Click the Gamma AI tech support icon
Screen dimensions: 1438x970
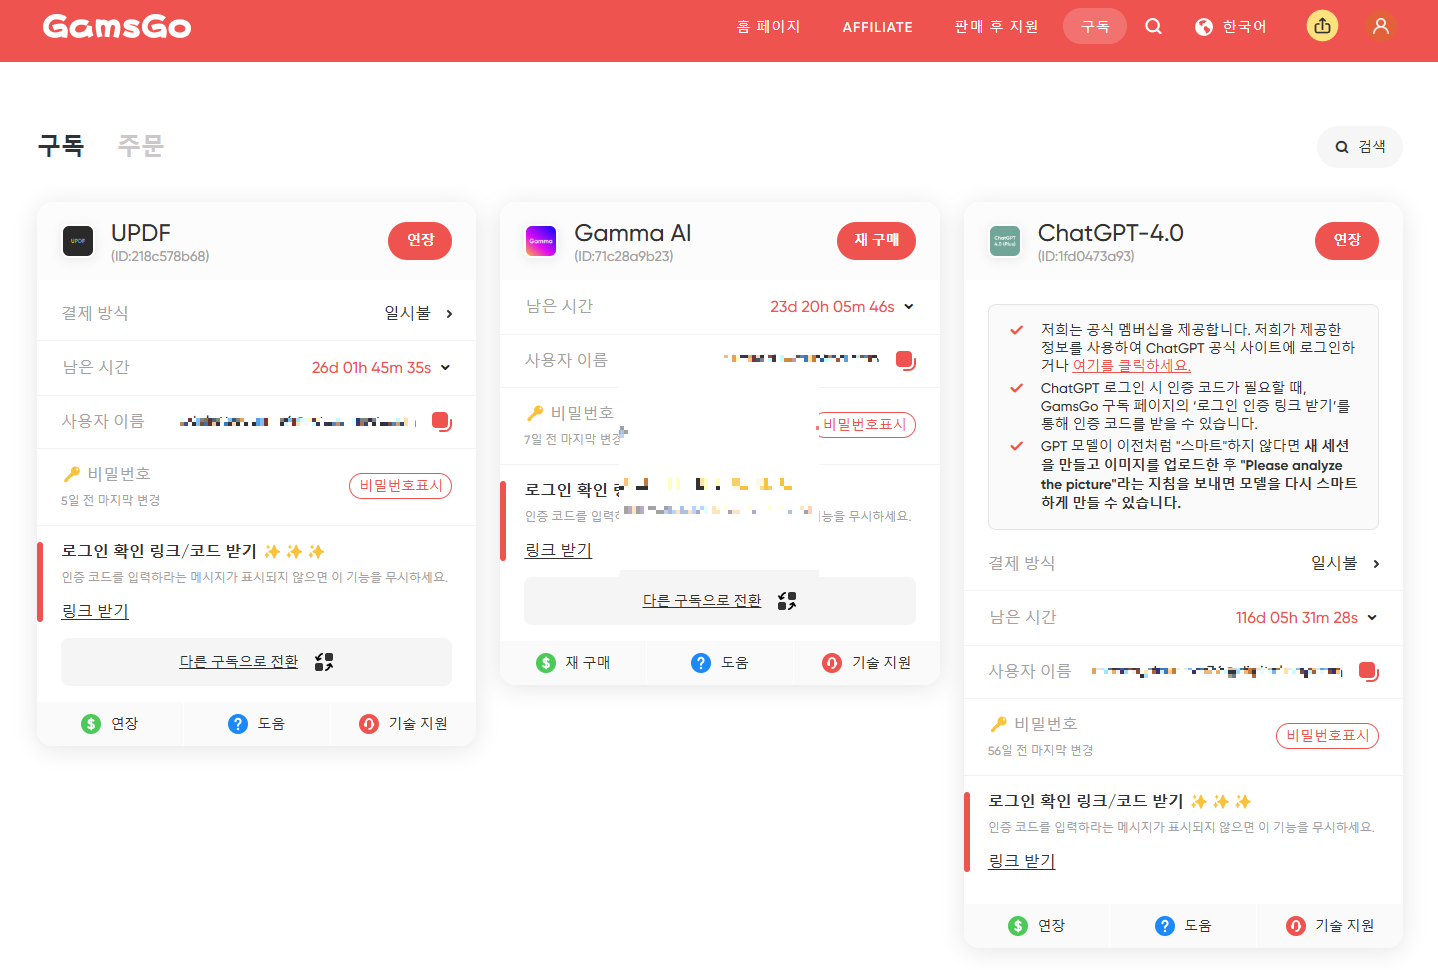[x=832, y=662]
